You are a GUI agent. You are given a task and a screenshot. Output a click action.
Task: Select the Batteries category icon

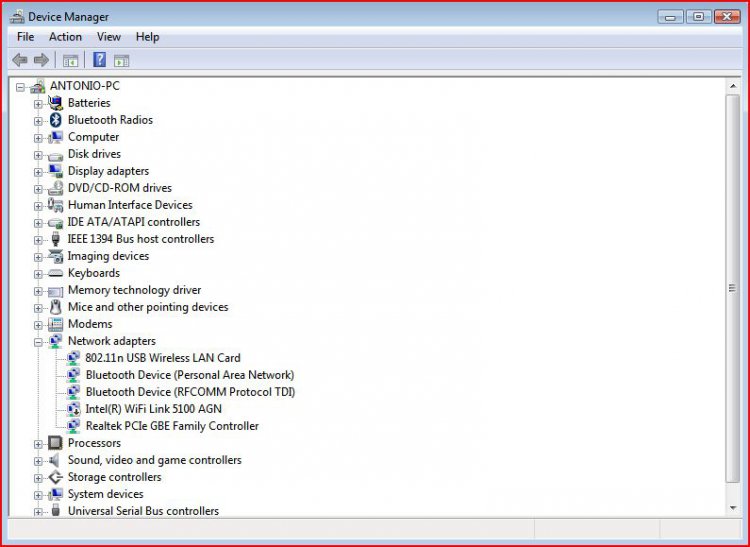[55, 103]
